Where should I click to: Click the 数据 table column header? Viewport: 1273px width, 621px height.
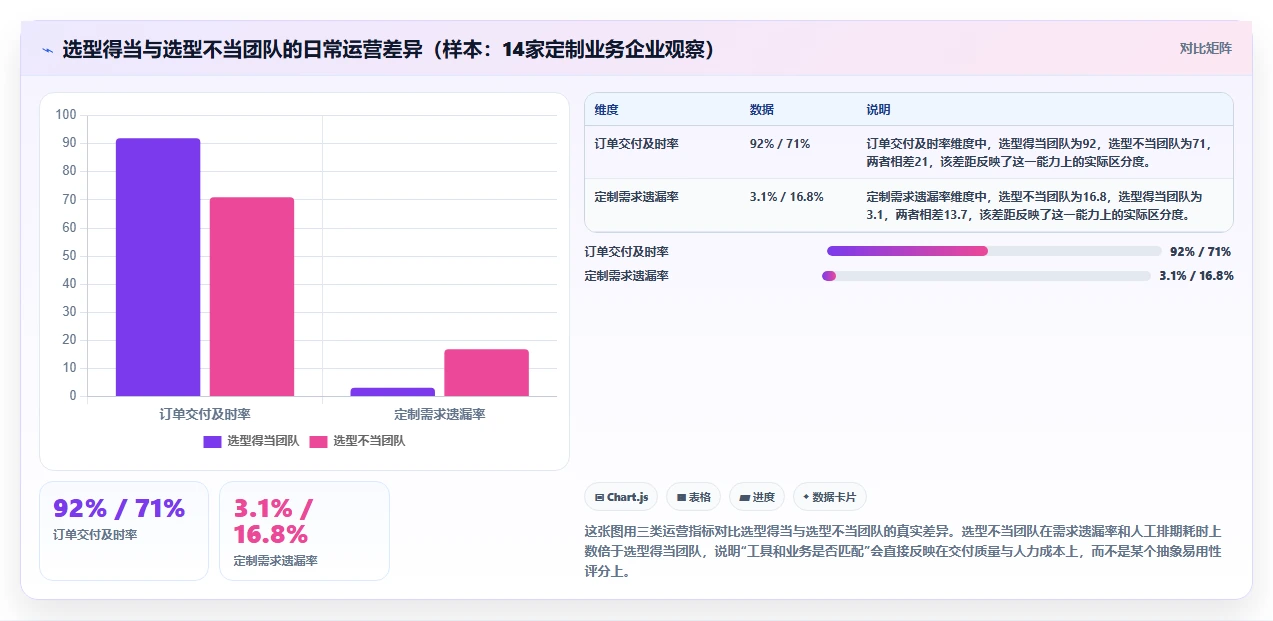tap(761, 110)
